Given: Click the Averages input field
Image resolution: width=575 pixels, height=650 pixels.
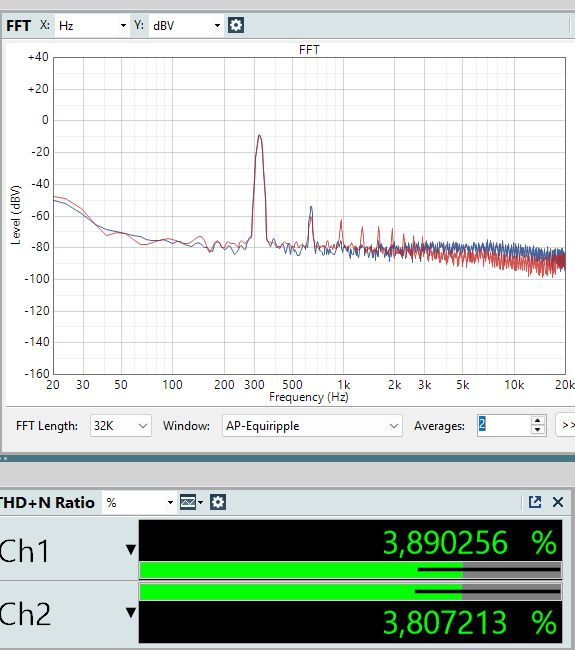Looking at the screenshot, I should coord(504,426).
